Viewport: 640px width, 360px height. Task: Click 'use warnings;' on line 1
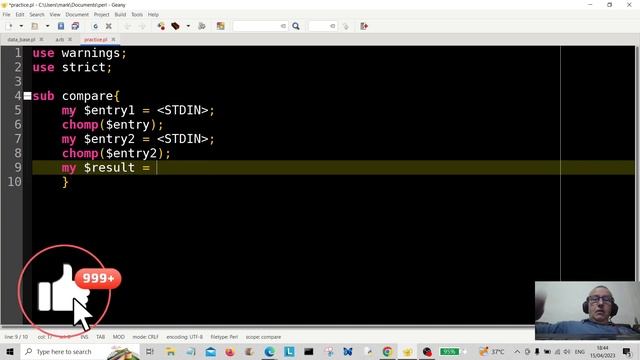click(80, 53)
